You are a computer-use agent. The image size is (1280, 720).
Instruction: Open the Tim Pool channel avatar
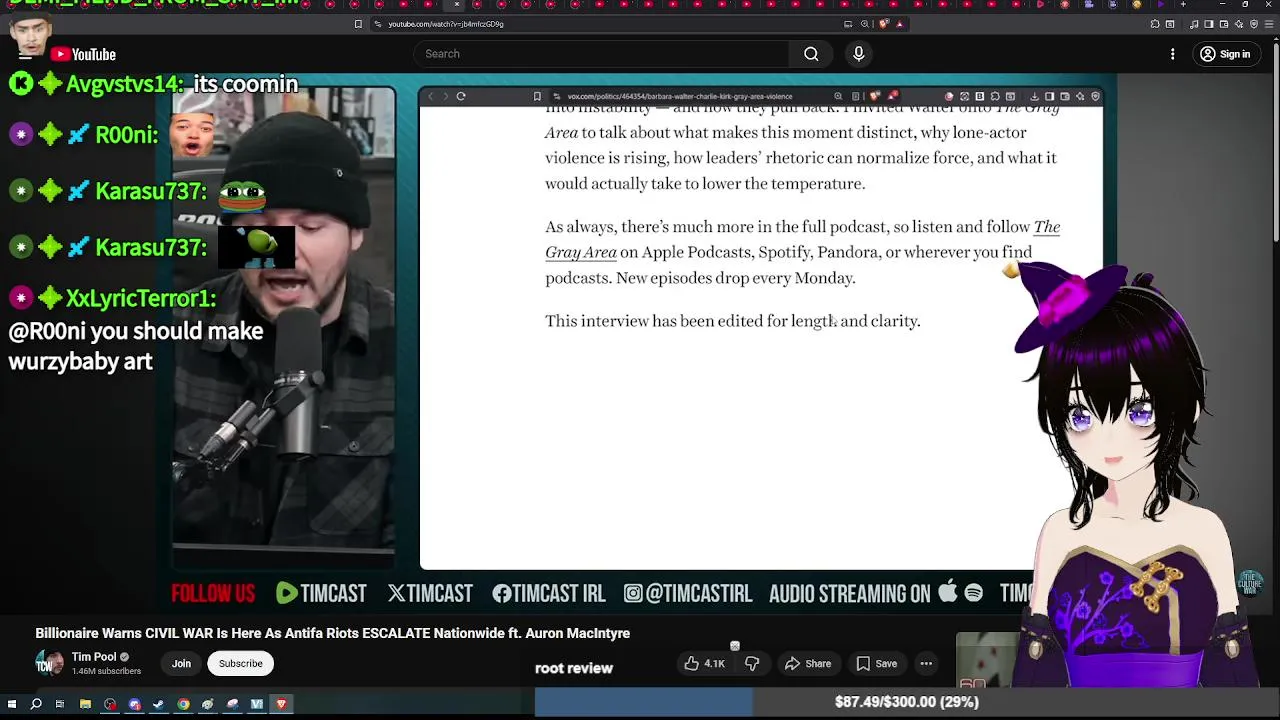point(49,663)
